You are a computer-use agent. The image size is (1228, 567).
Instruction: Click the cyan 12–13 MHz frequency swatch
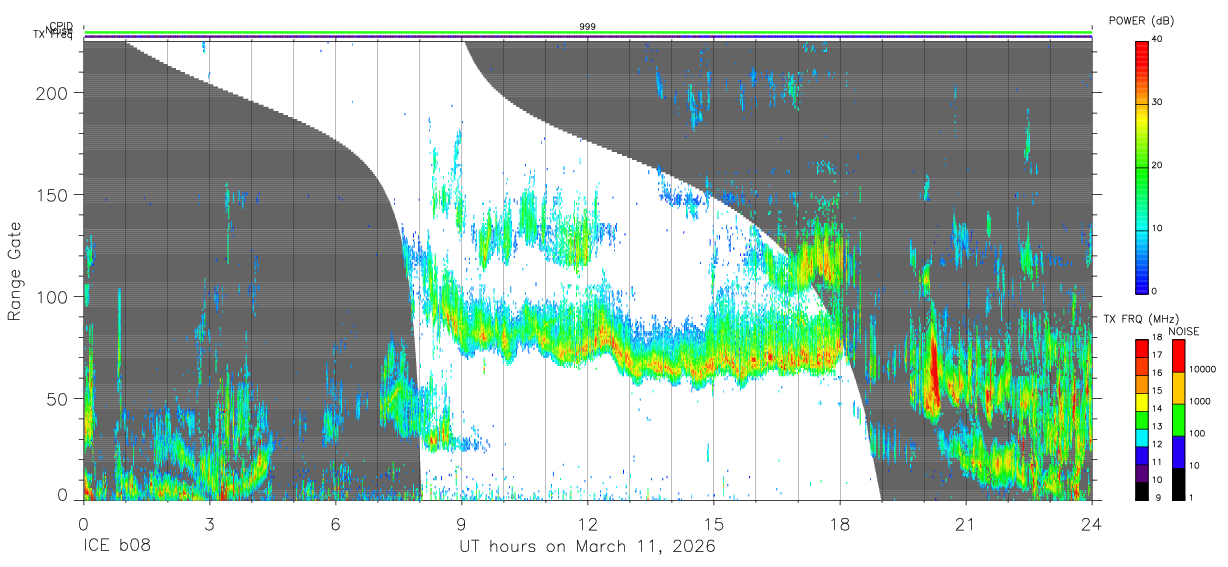(x=1142, y=437)
